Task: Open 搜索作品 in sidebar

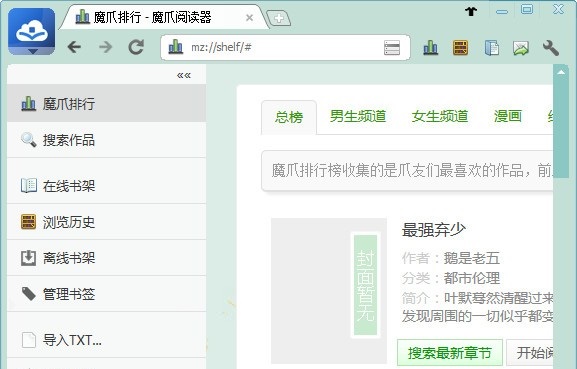Action: click(x=106, y=140)
